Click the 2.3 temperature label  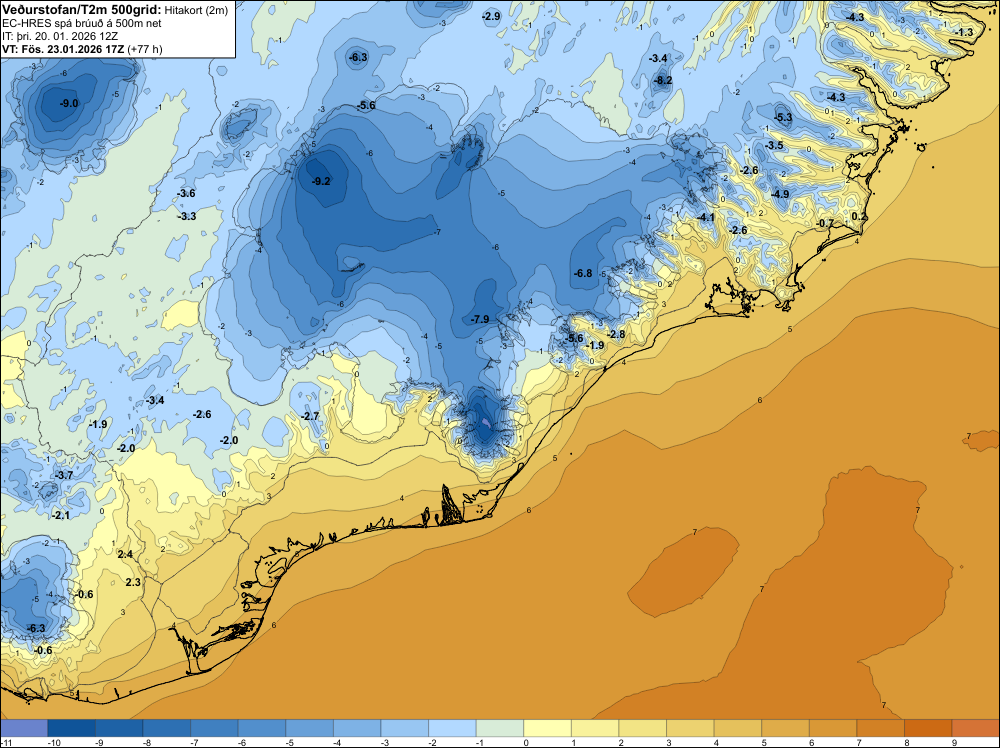(133, 582)
